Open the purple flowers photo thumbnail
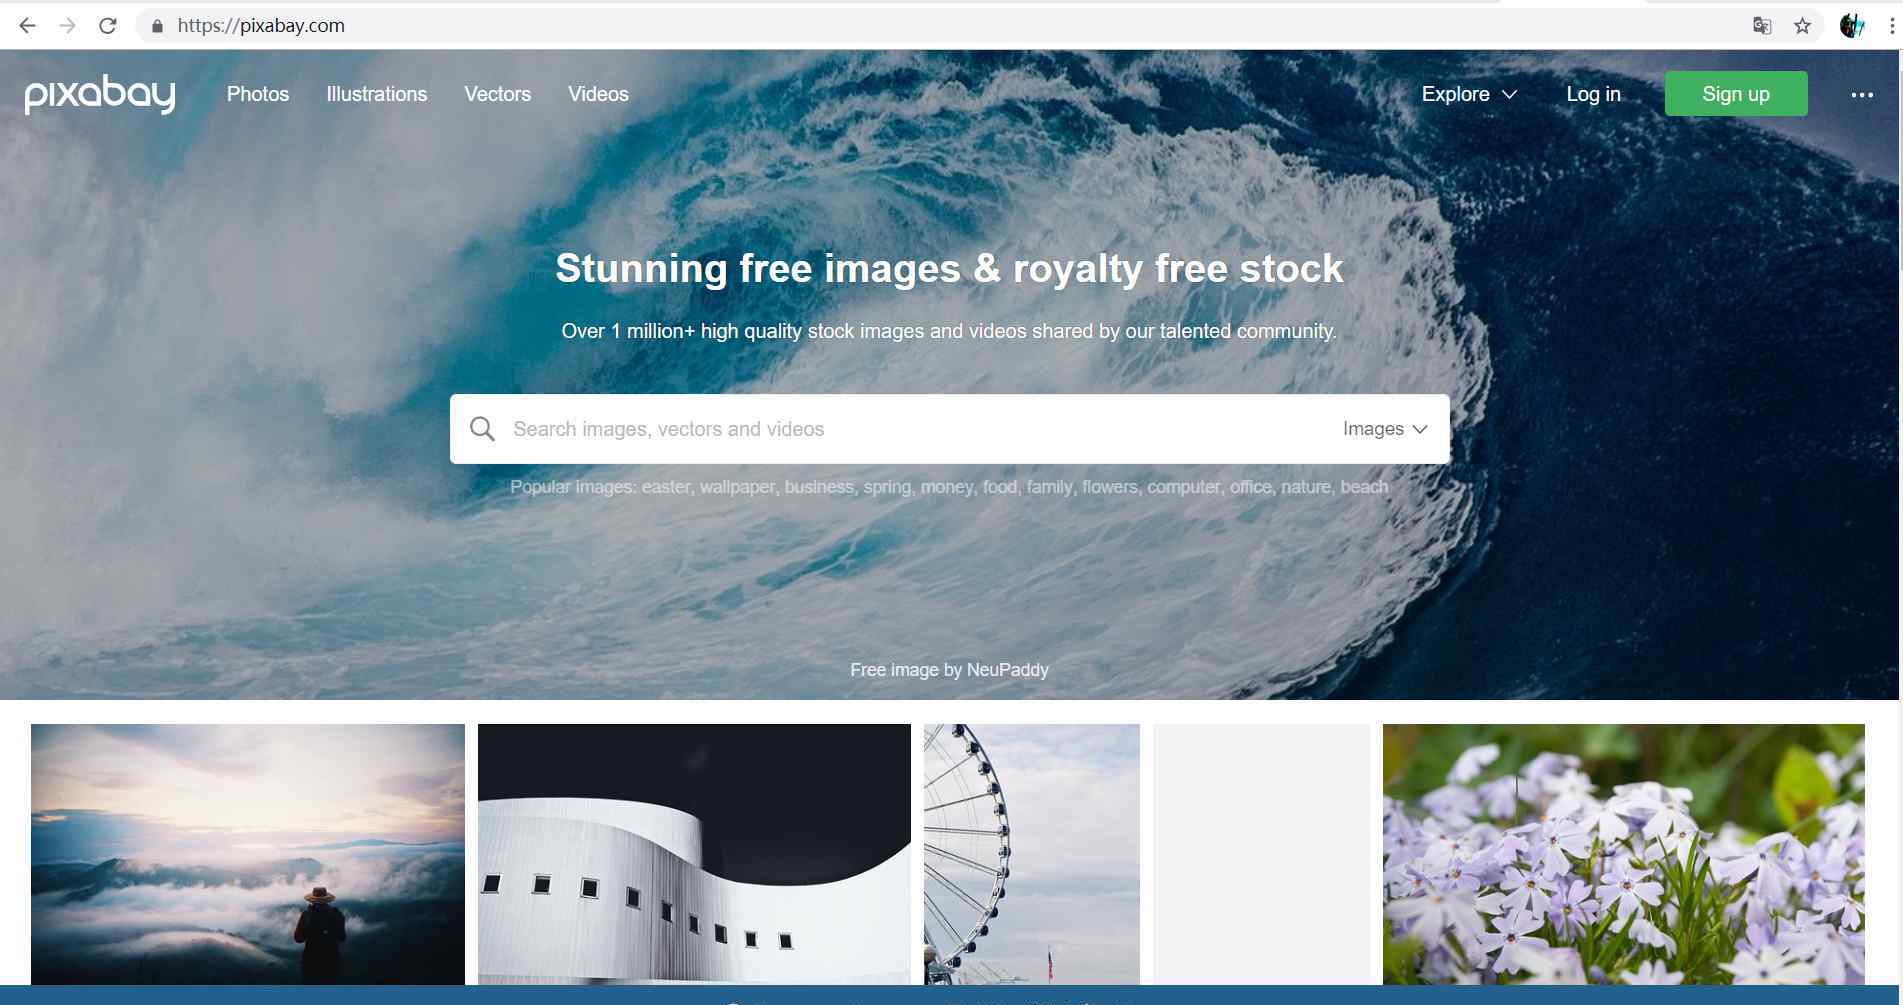 [x=1623, y=854]
